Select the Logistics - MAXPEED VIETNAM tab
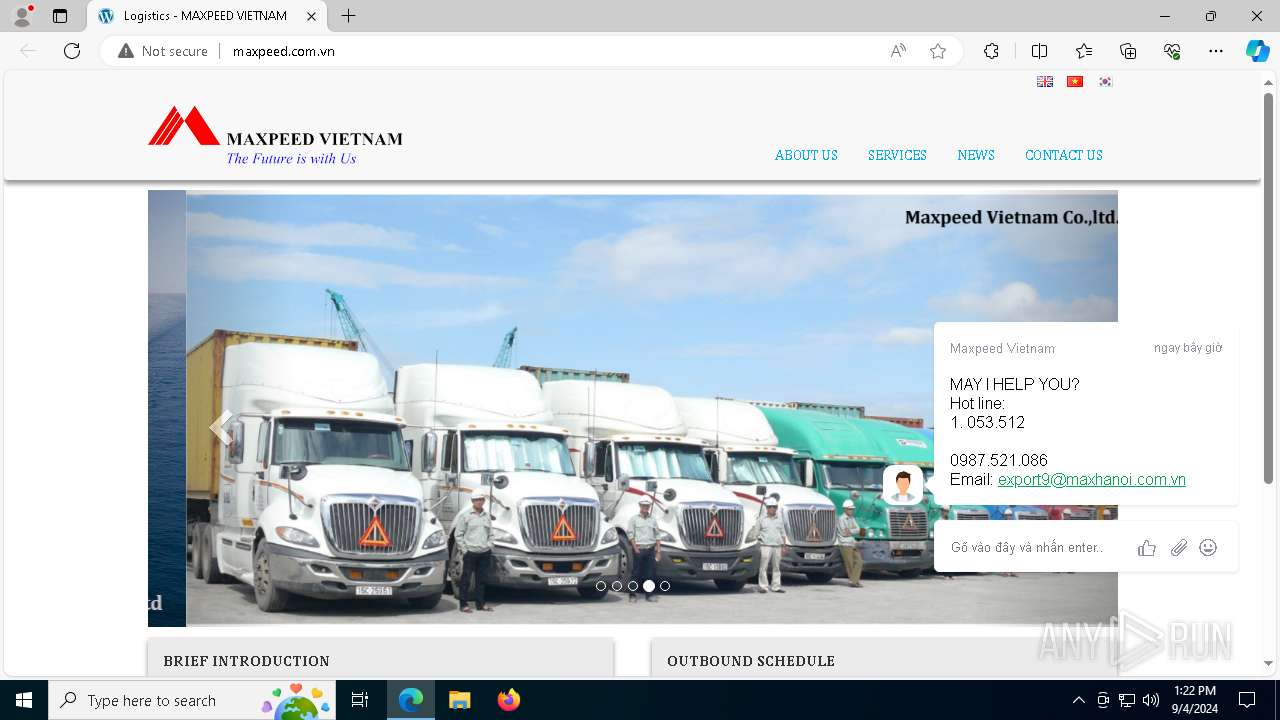Viewport: 1280px width, 720px height. [207, 16]
